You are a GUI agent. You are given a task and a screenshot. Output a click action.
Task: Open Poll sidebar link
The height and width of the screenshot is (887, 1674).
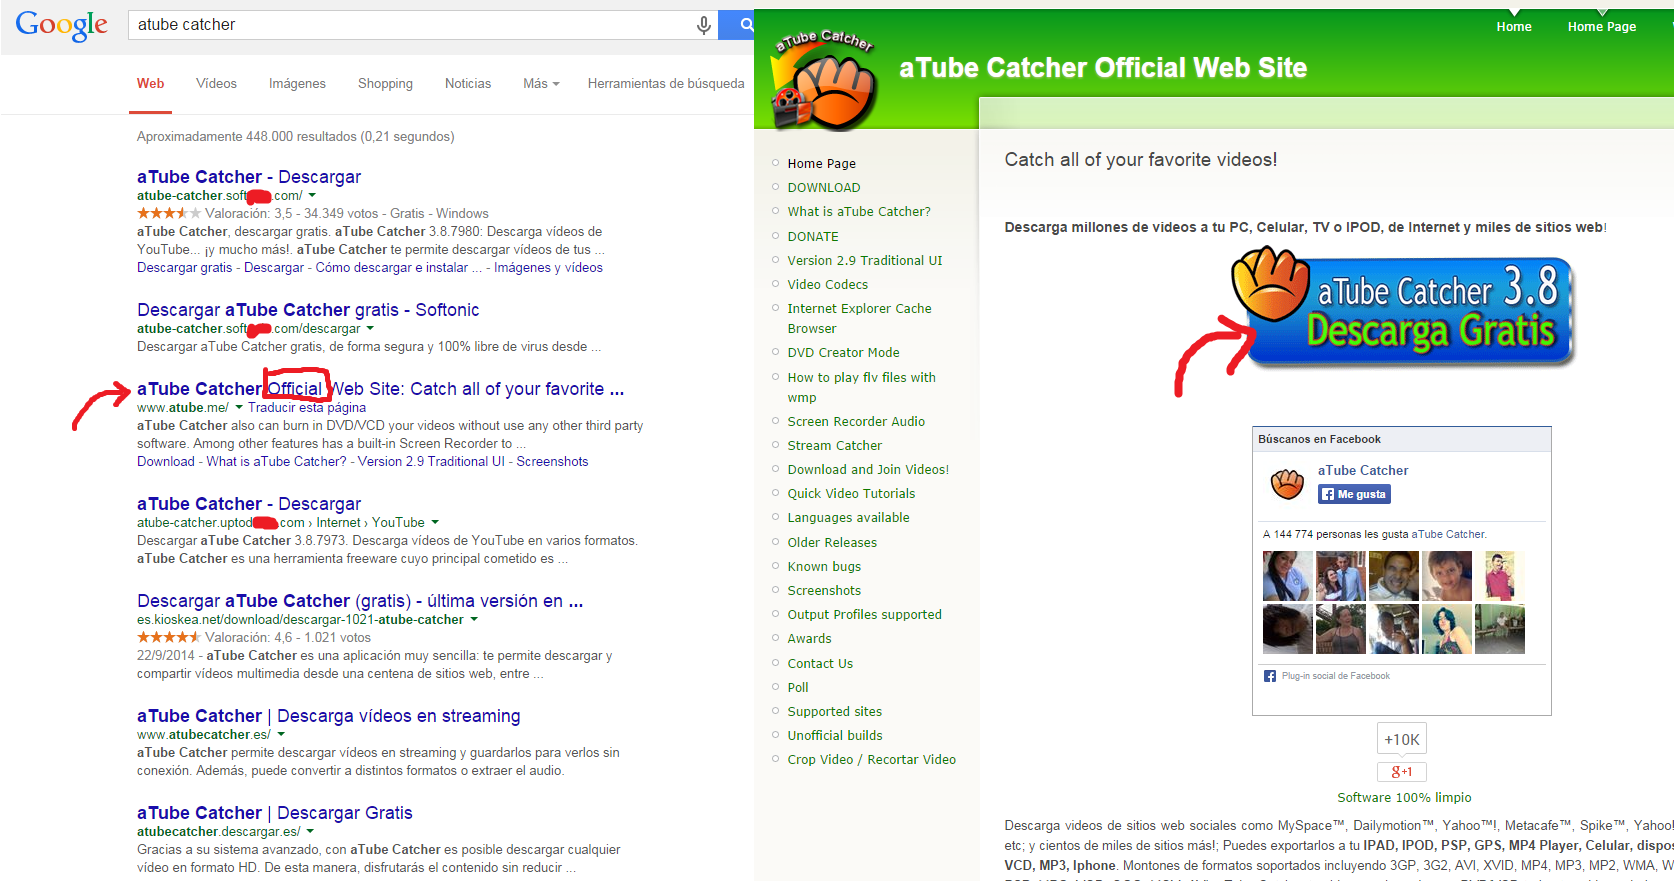pyautogui.click(x=798, y=688)
